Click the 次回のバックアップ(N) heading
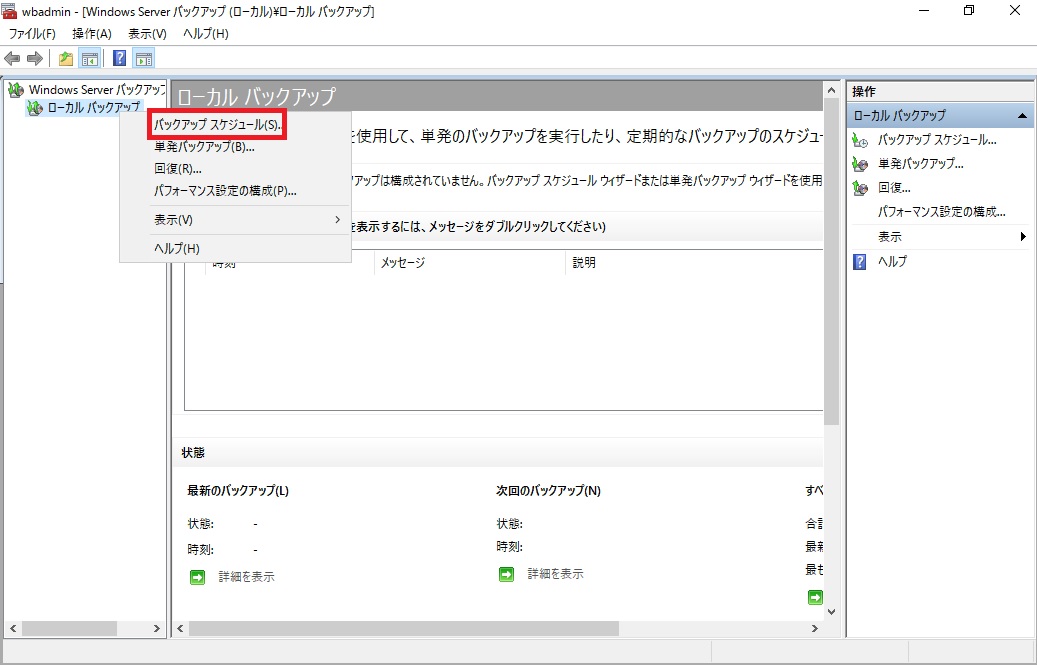Image resolution: width=1037 pixels, height=665 pixels. (548, 490)
